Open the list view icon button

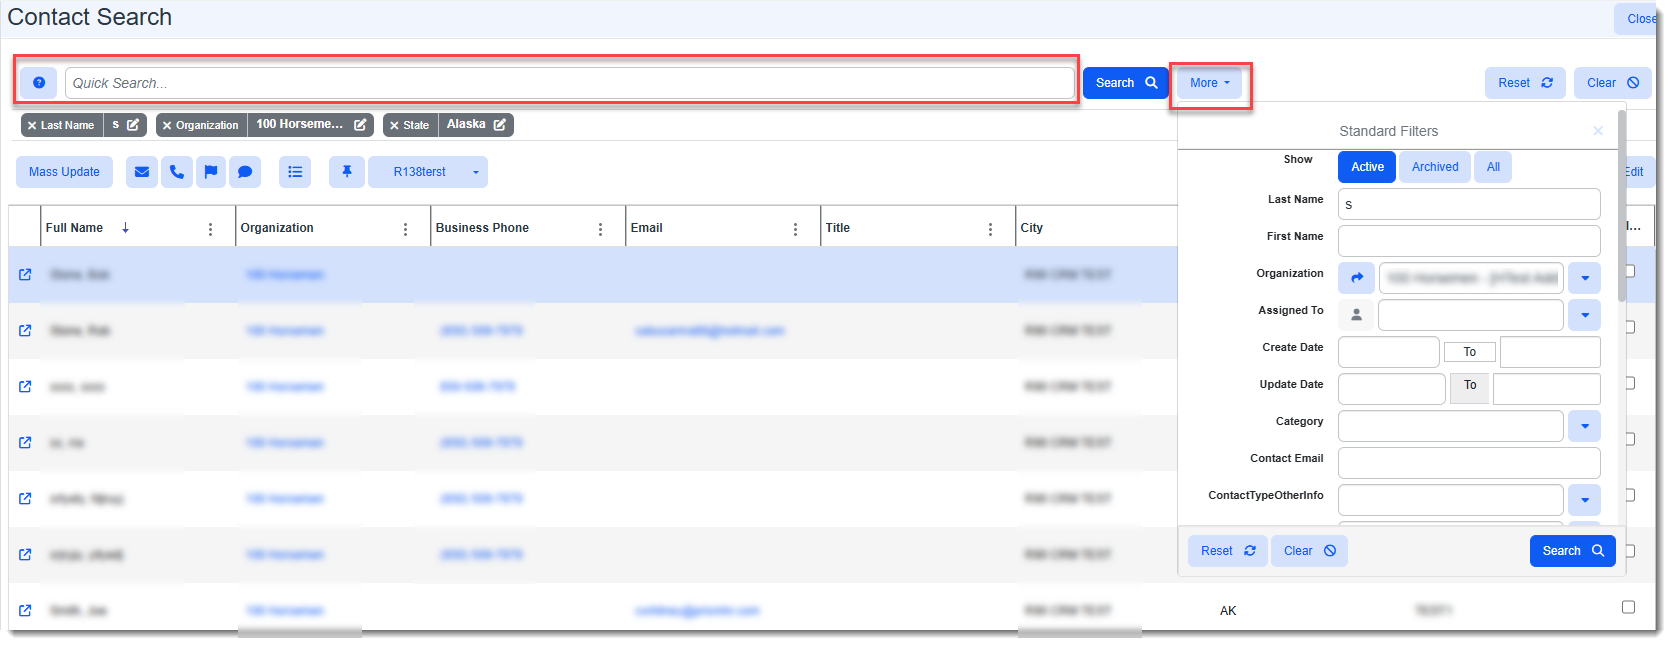click(295, 172)
